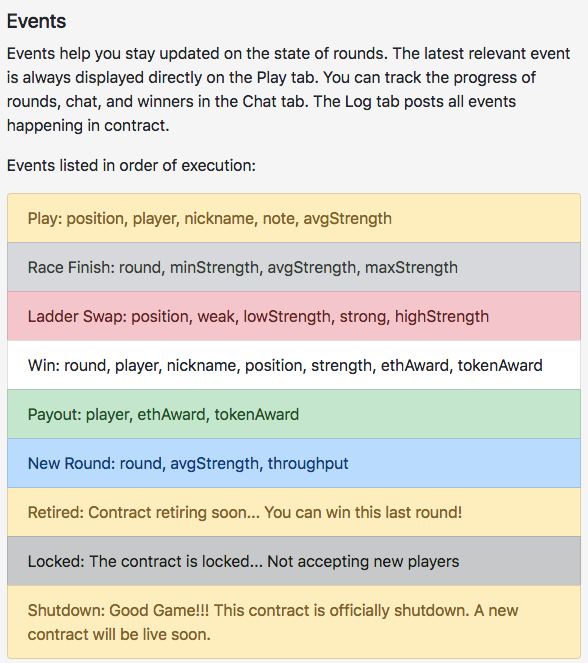This screenshot has height=663, width=588.
Task: Click tokenAward in the Payout row
Action: point(257,414)
